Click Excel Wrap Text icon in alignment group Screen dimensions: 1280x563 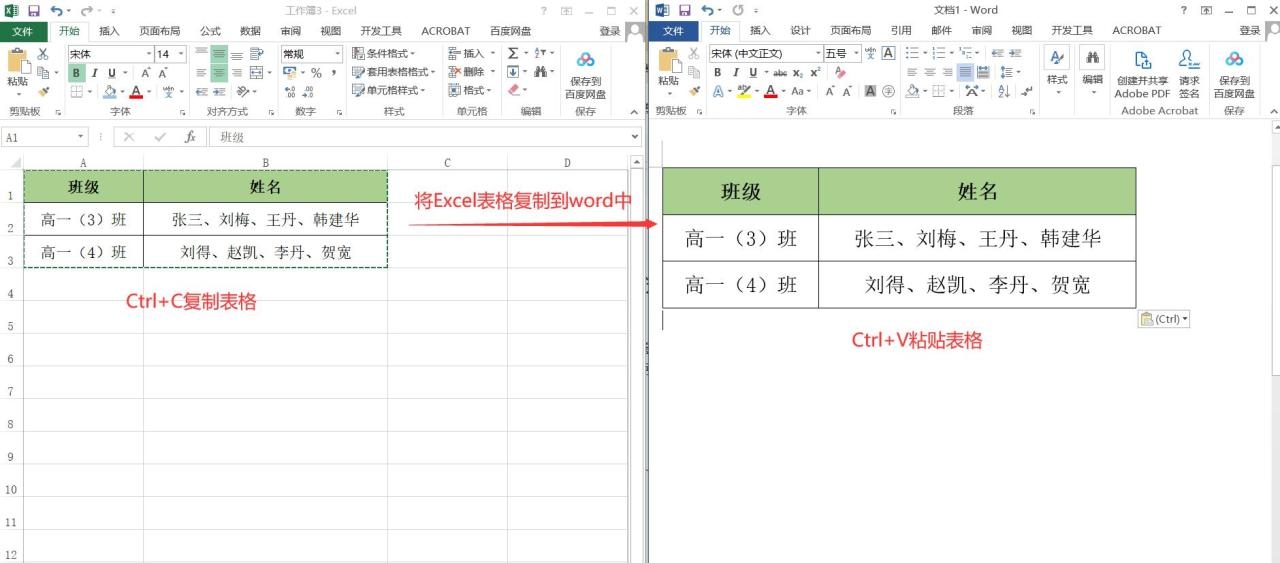coord(257,54)
